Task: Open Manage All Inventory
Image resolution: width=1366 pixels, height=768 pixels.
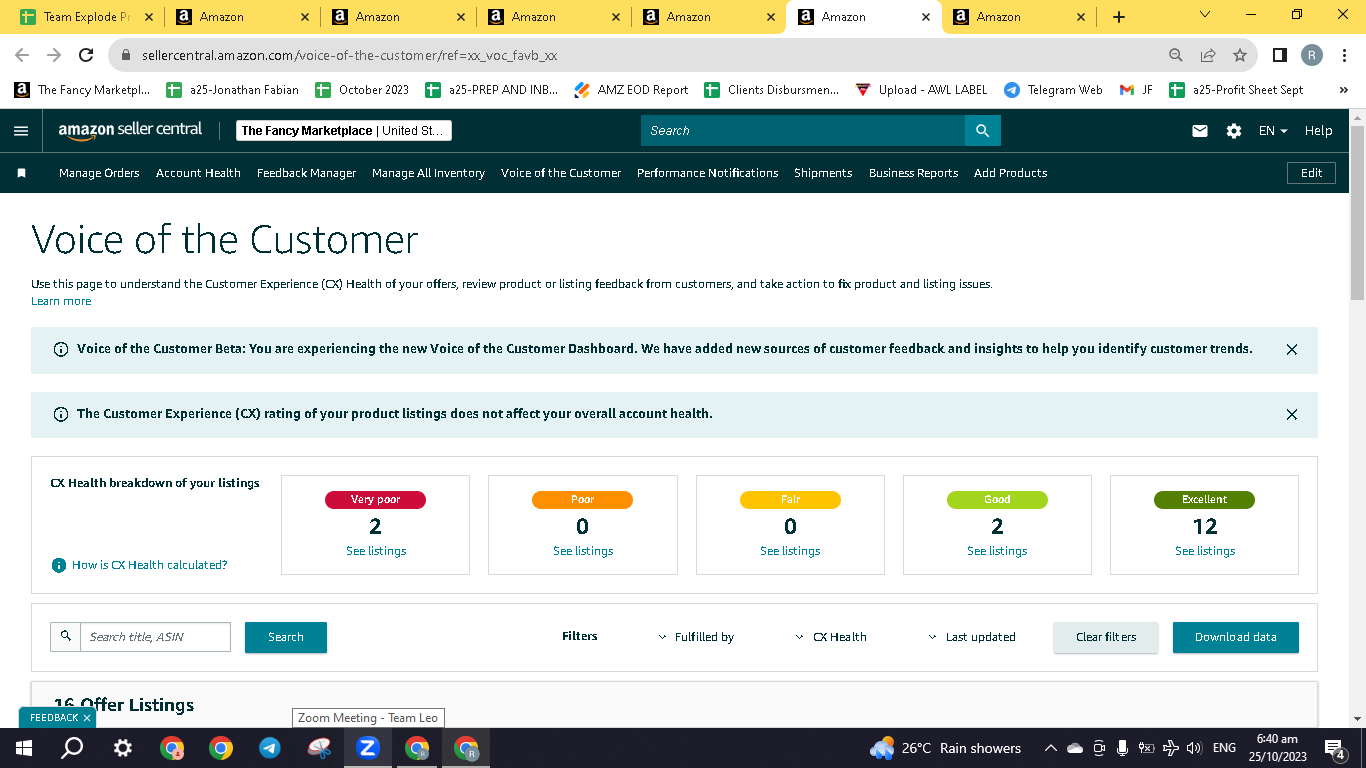Action: click(x=428, y=173)
